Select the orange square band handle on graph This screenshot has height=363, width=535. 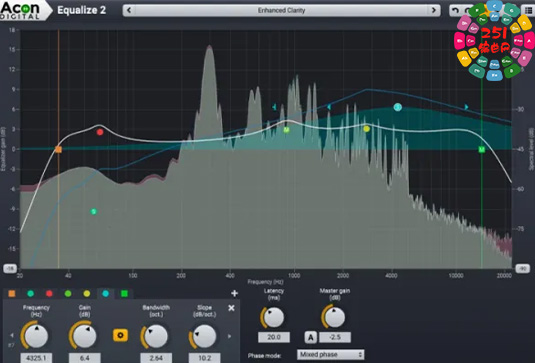pos(58,149)
